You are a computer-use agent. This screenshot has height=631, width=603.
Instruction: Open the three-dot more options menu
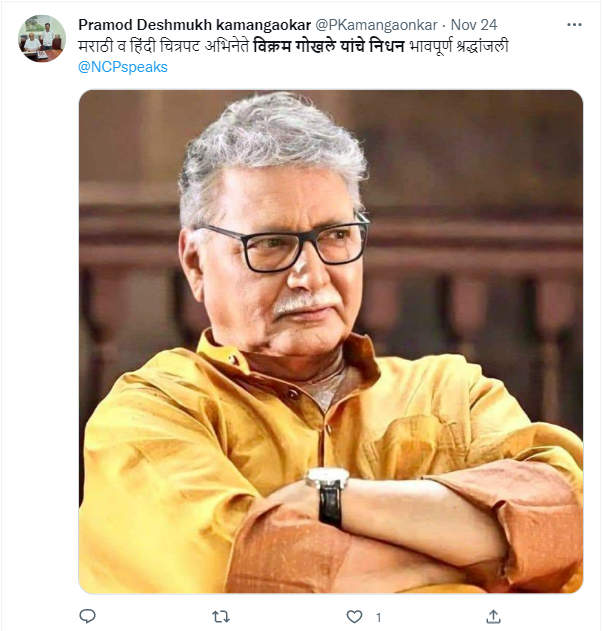[573, 23]
